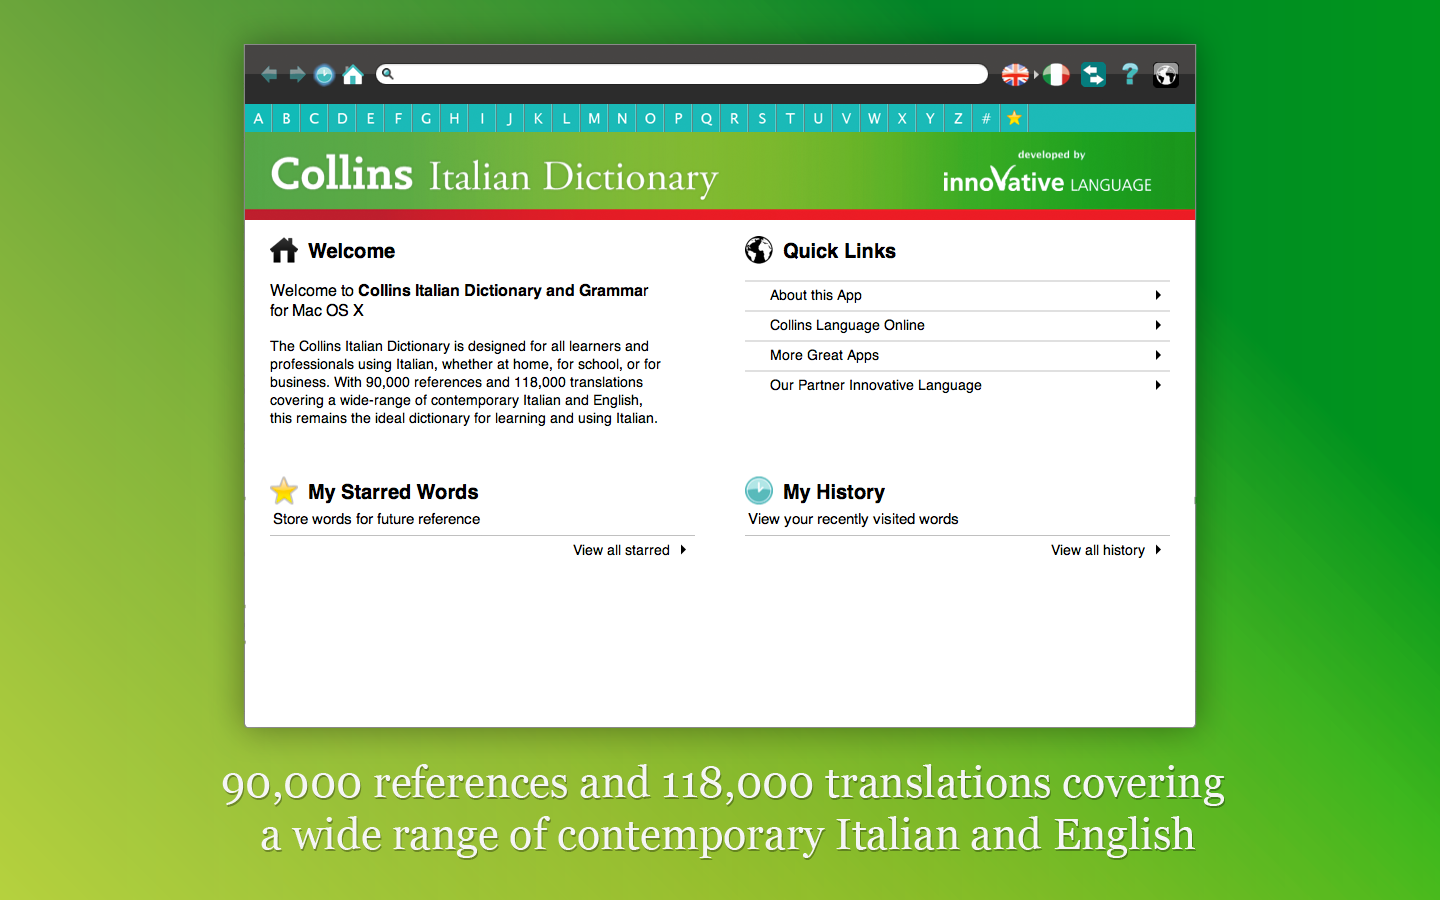Browse words under letter E tab

[x=370, y=118]
